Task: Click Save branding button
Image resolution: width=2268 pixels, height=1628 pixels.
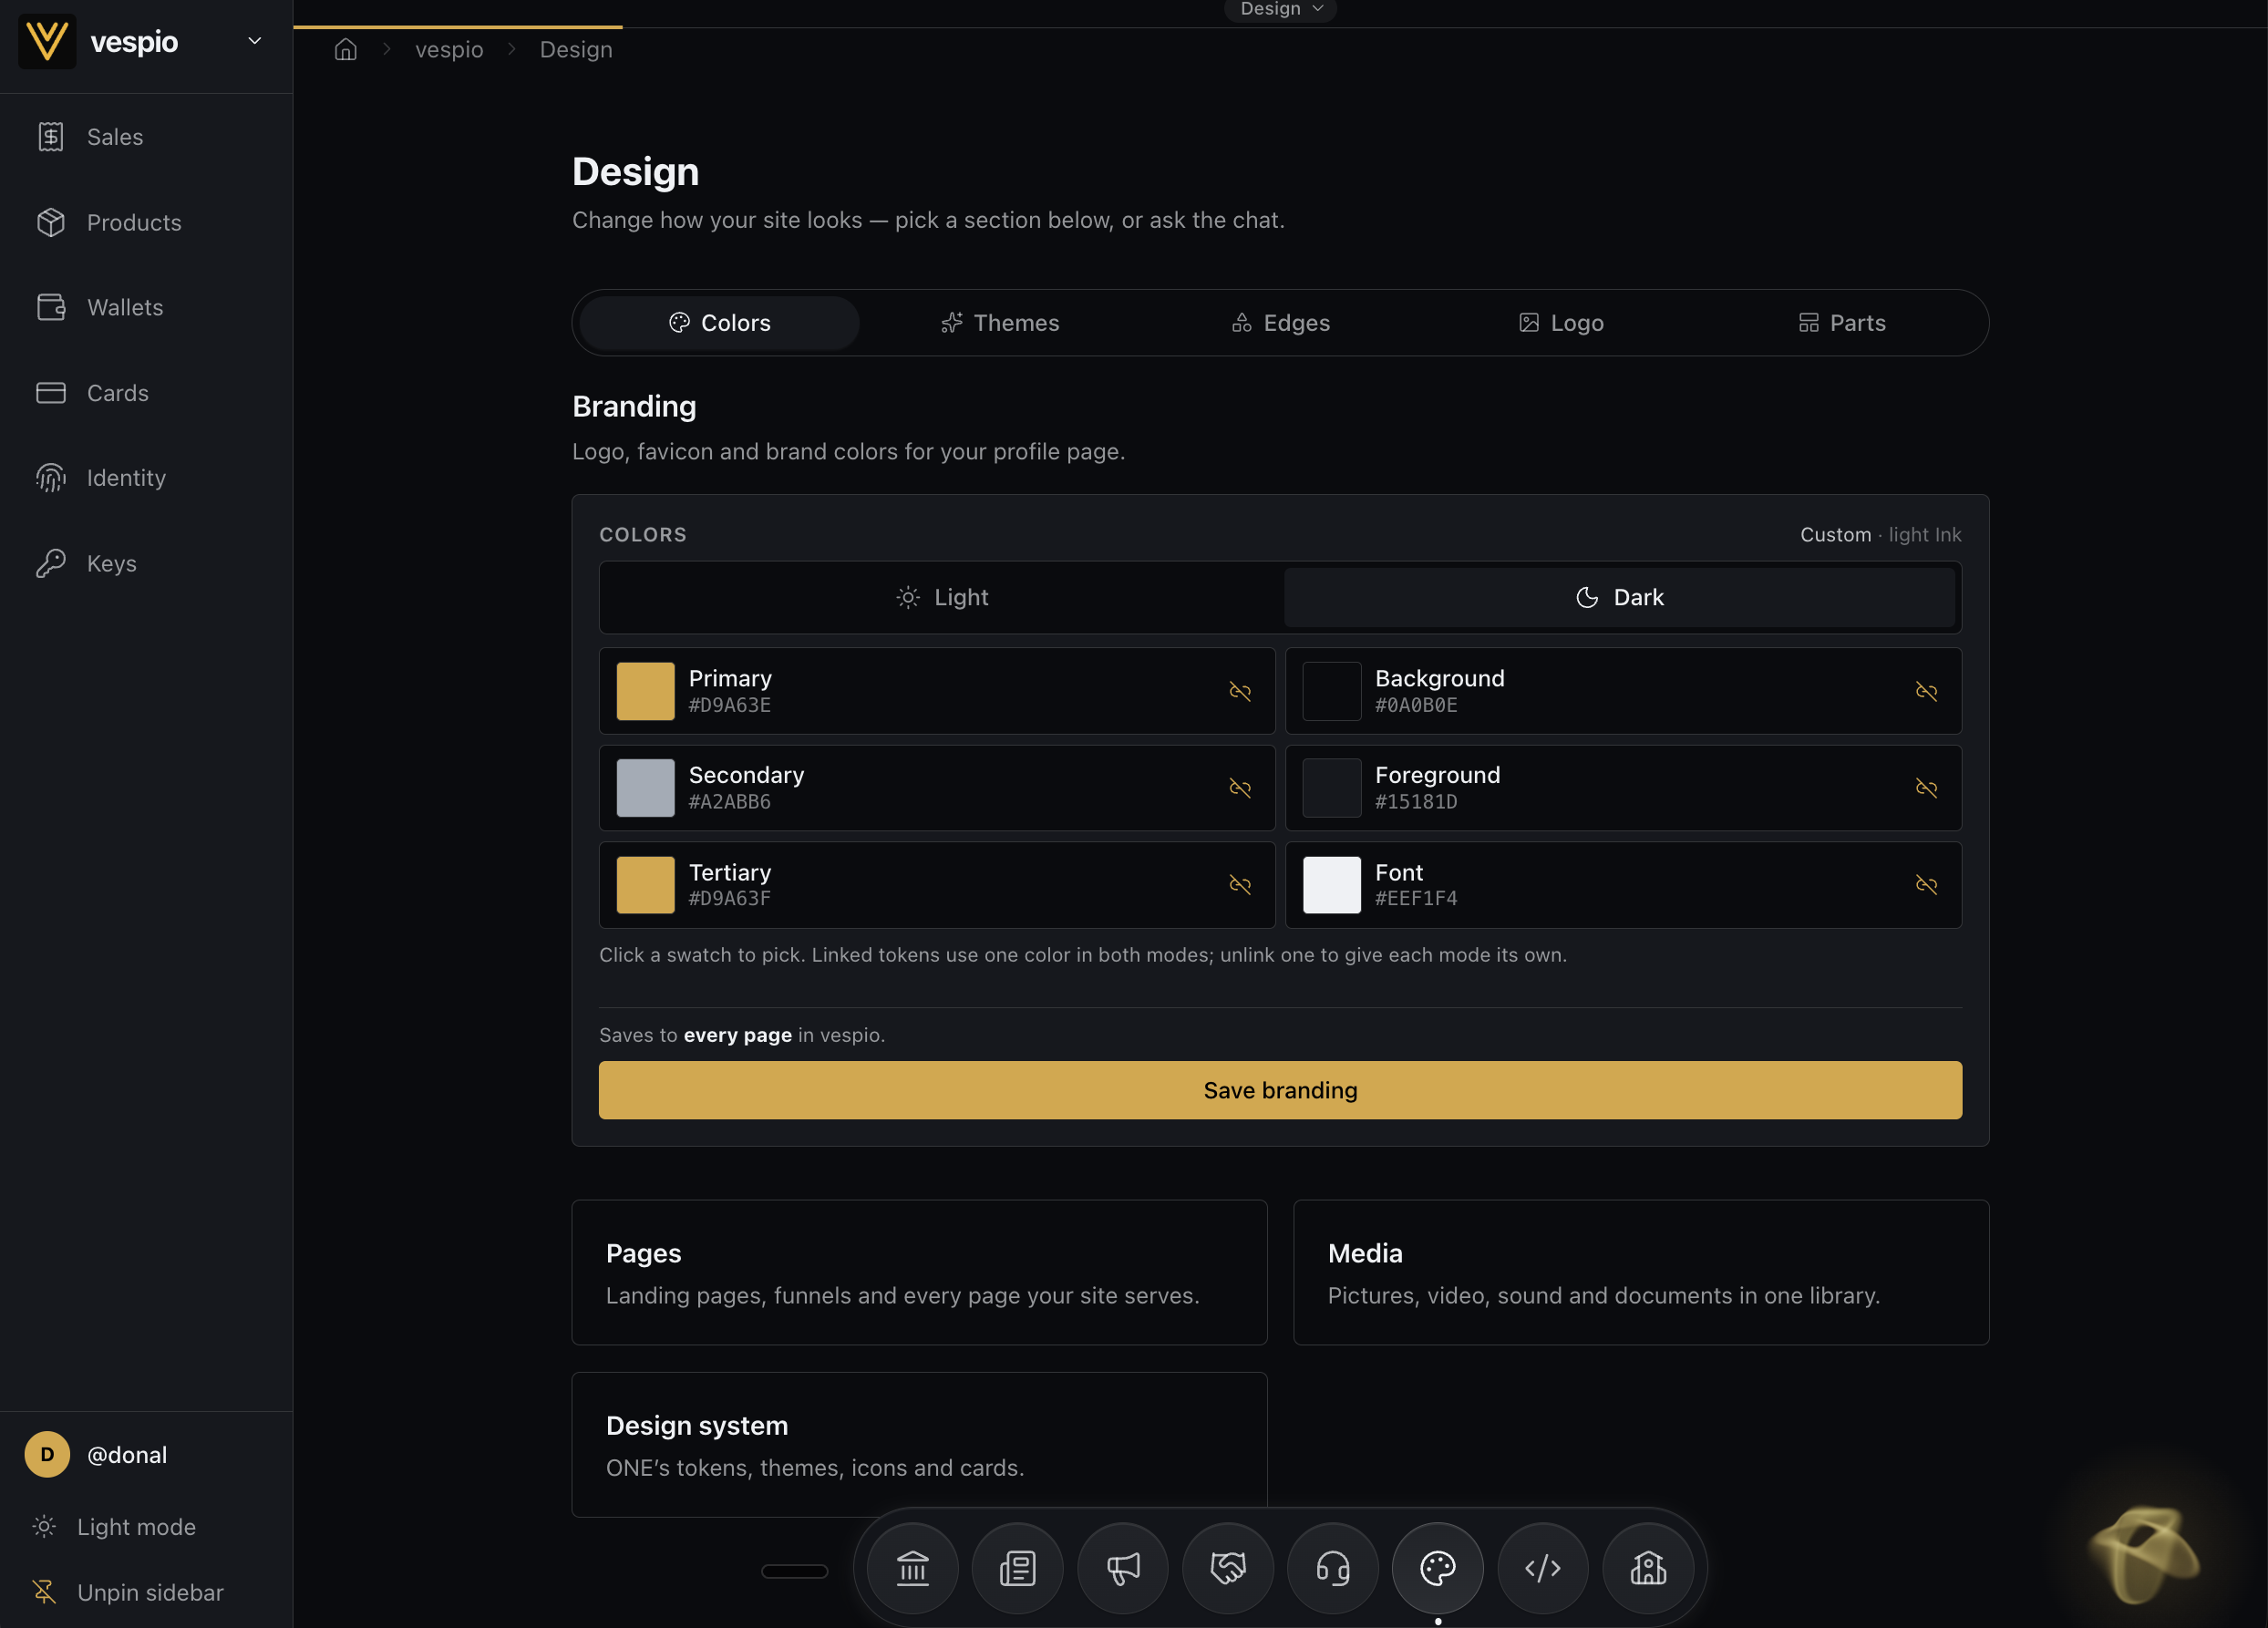Action: coord(1280,1090)
